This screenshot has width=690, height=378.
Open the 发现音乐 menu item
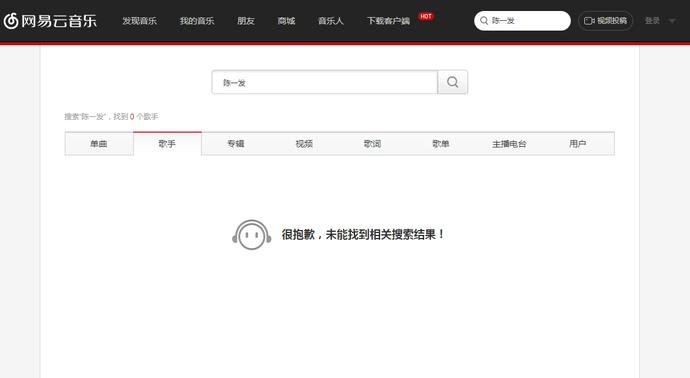(x=139, y=21)
